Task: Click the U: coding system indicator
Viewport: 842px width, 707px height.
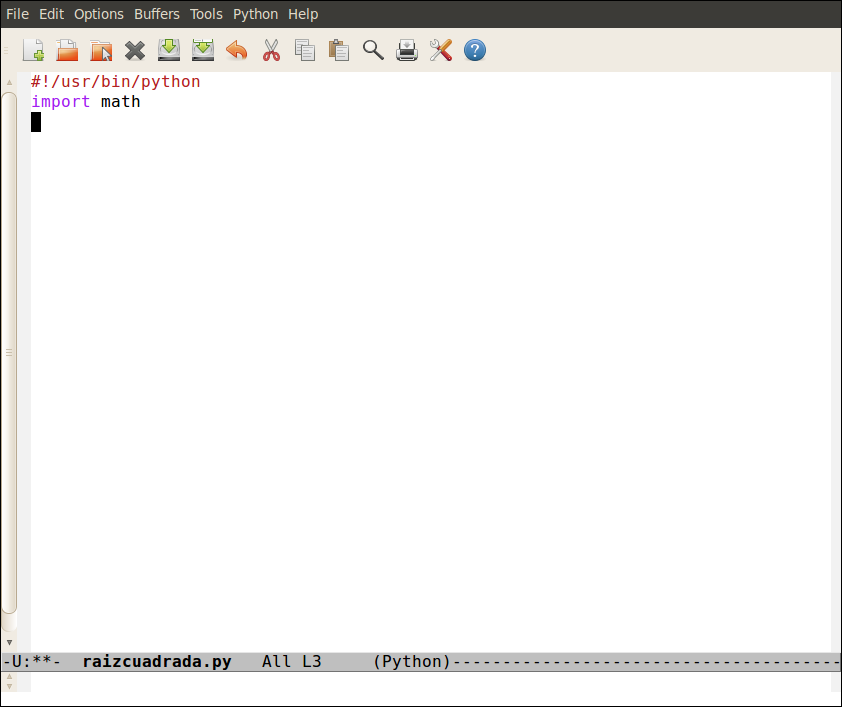Action: pyautogui.click(x=20, y=661)
